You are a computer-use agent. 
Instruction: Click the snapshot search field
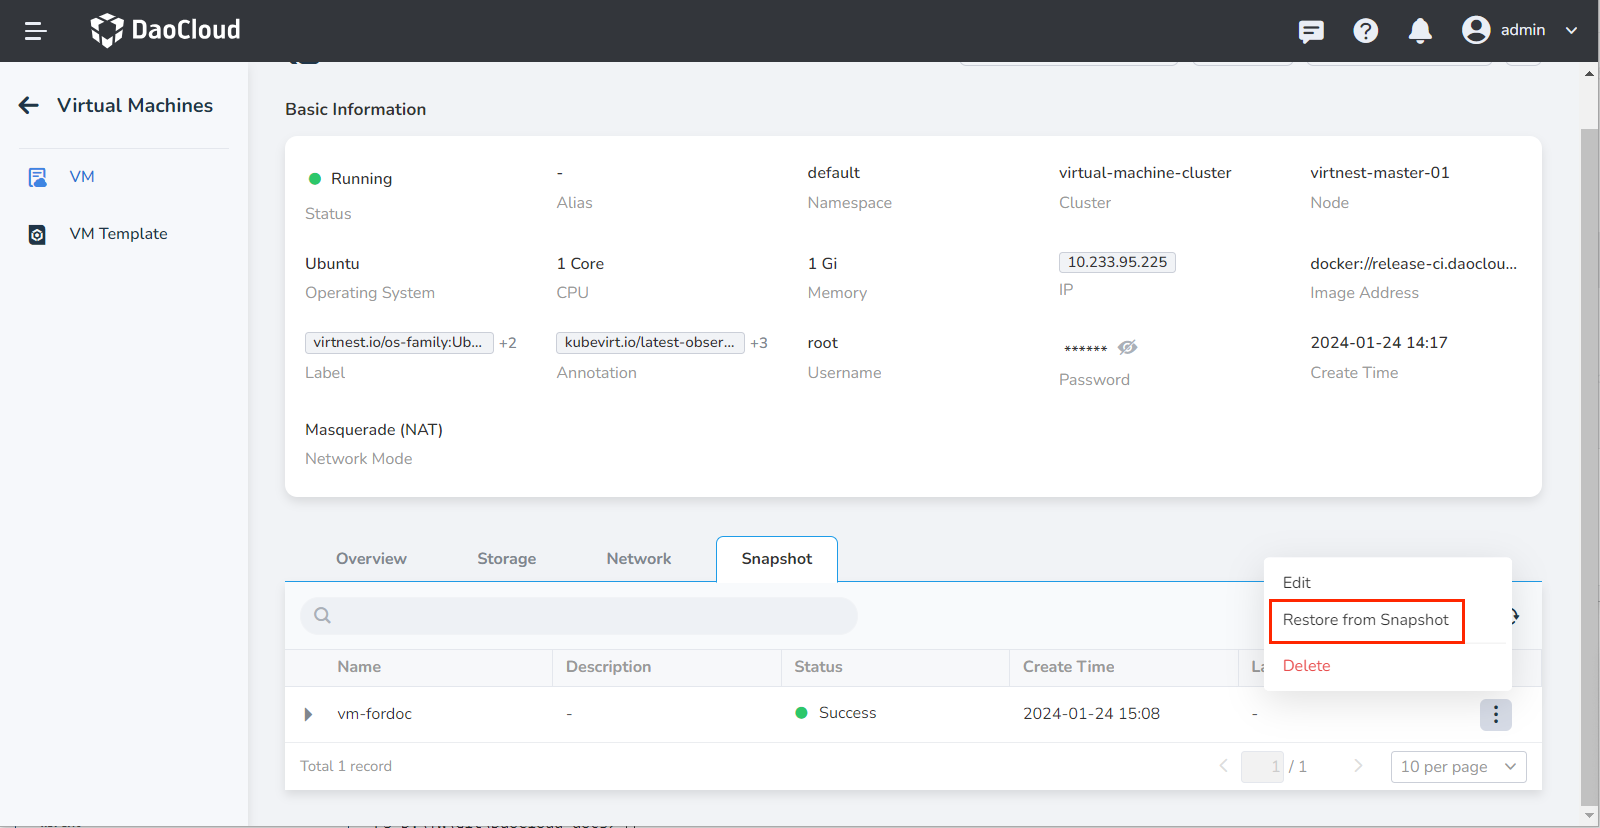click(x=579, y=615)
